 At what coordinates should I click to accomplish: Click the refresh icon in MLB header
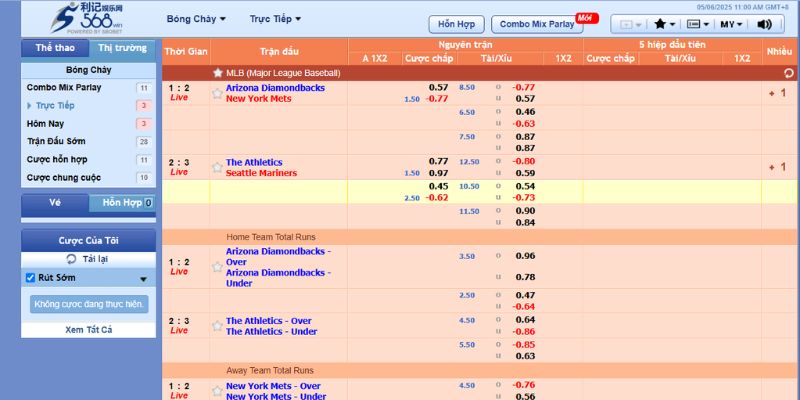[x=788, y=73]
